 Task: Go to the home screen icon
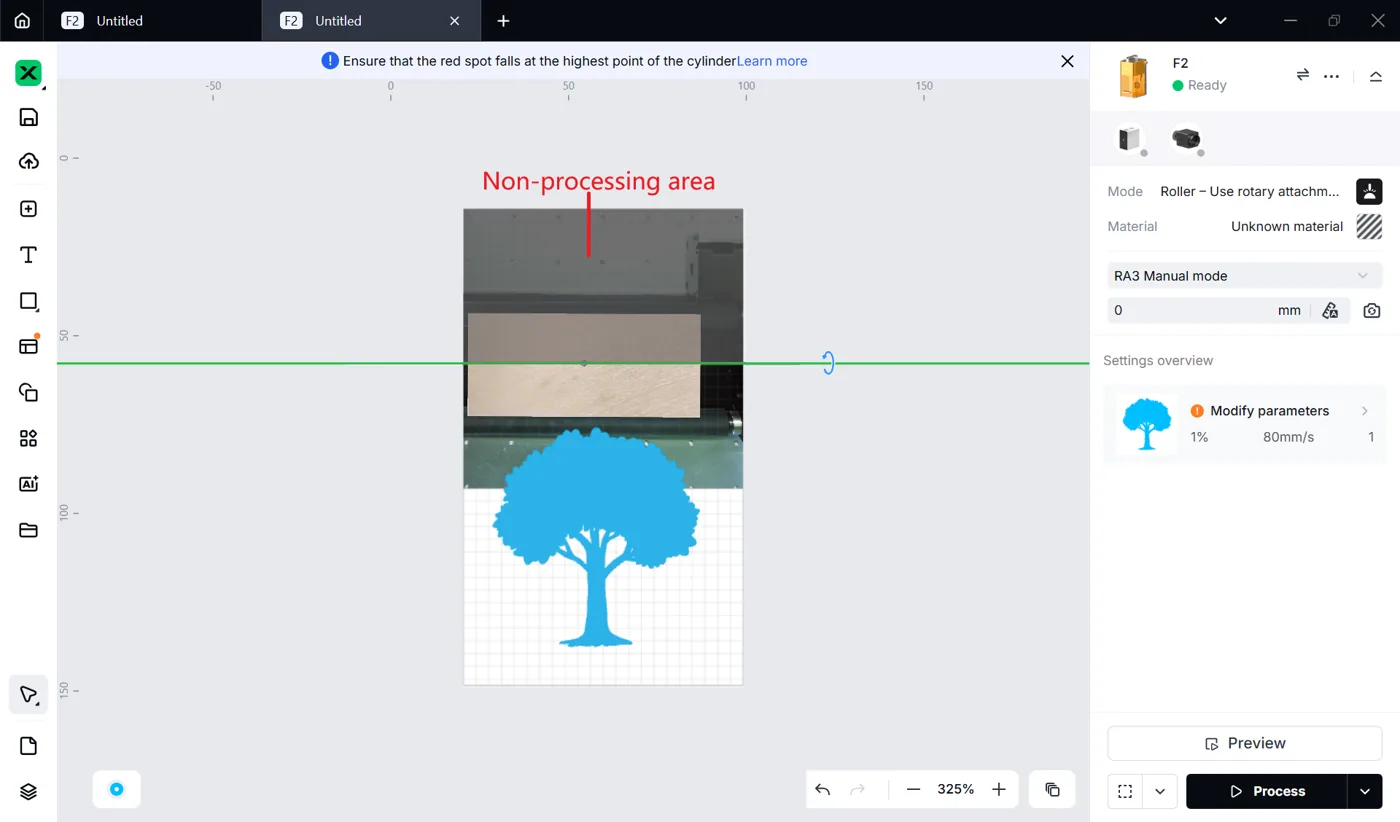(x=22, y=20)
